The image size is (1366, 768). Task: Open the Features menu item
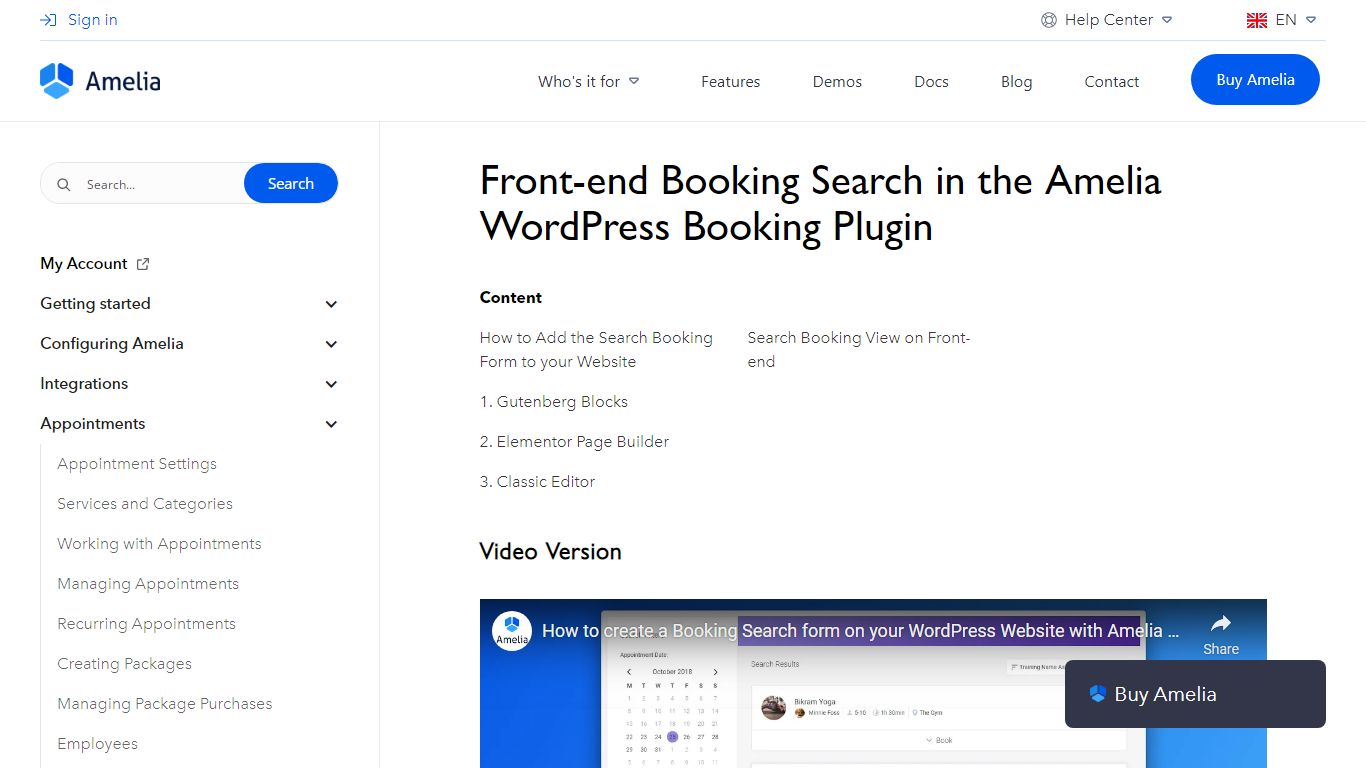[x=730, y=82]
